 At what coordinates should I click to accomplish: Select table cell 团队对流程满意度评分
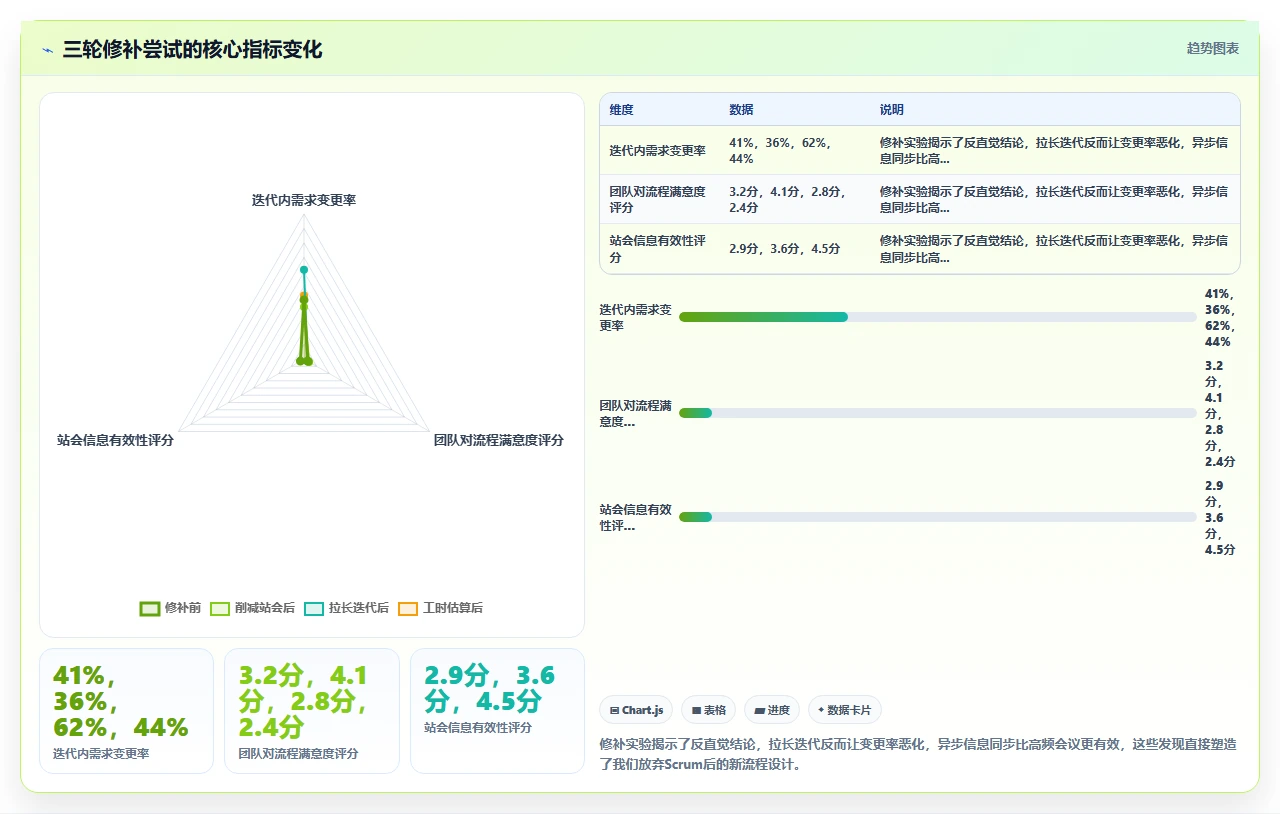[658, 200]
